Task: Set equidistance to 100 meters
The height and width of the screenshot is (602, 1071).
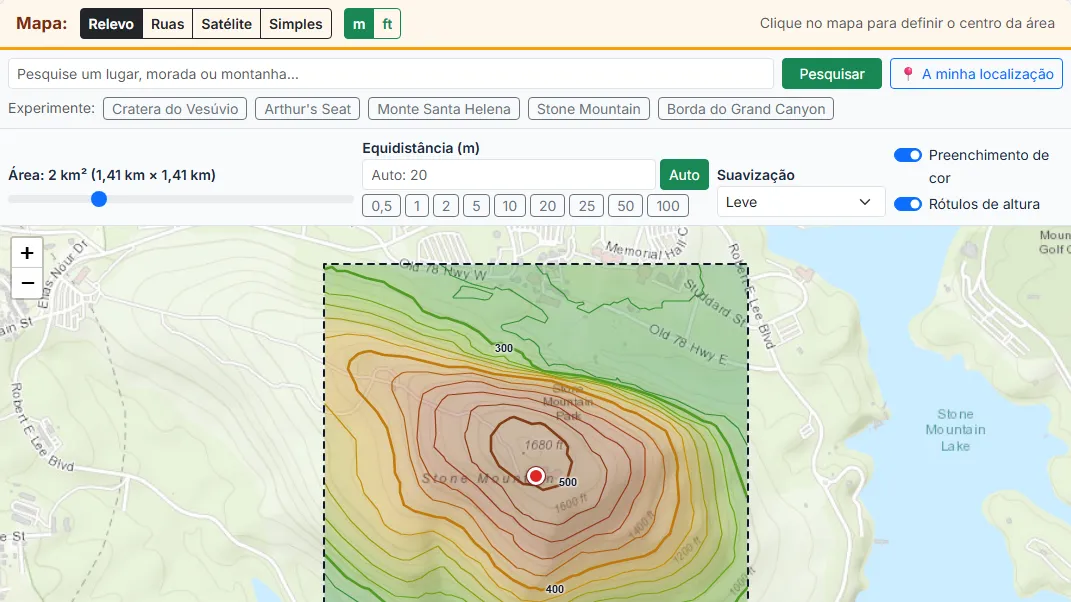Action: click(x=668, y=206)
